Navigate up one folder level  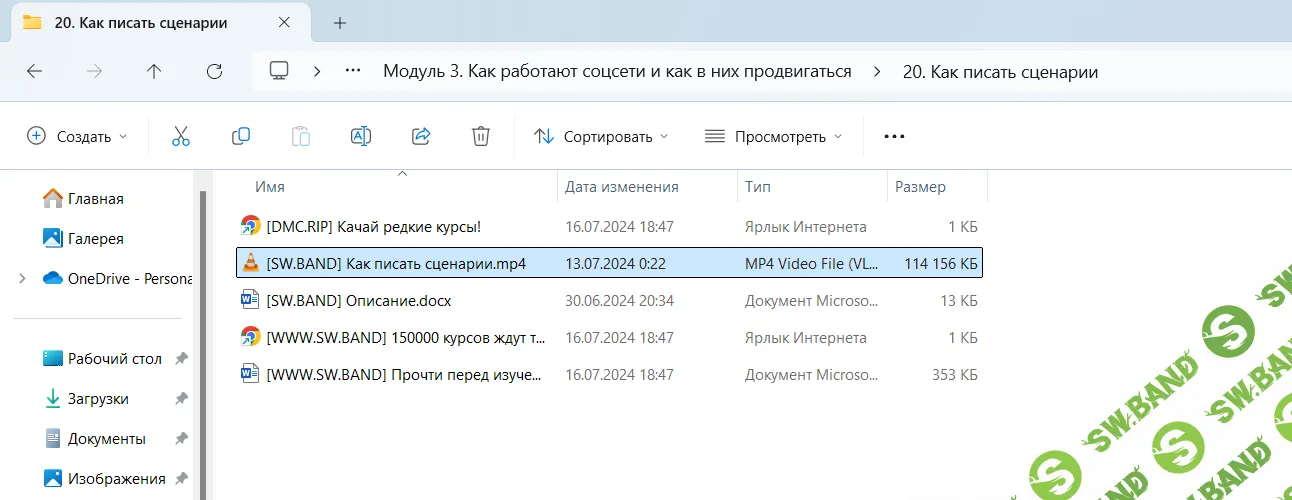(x=154, y=71)
